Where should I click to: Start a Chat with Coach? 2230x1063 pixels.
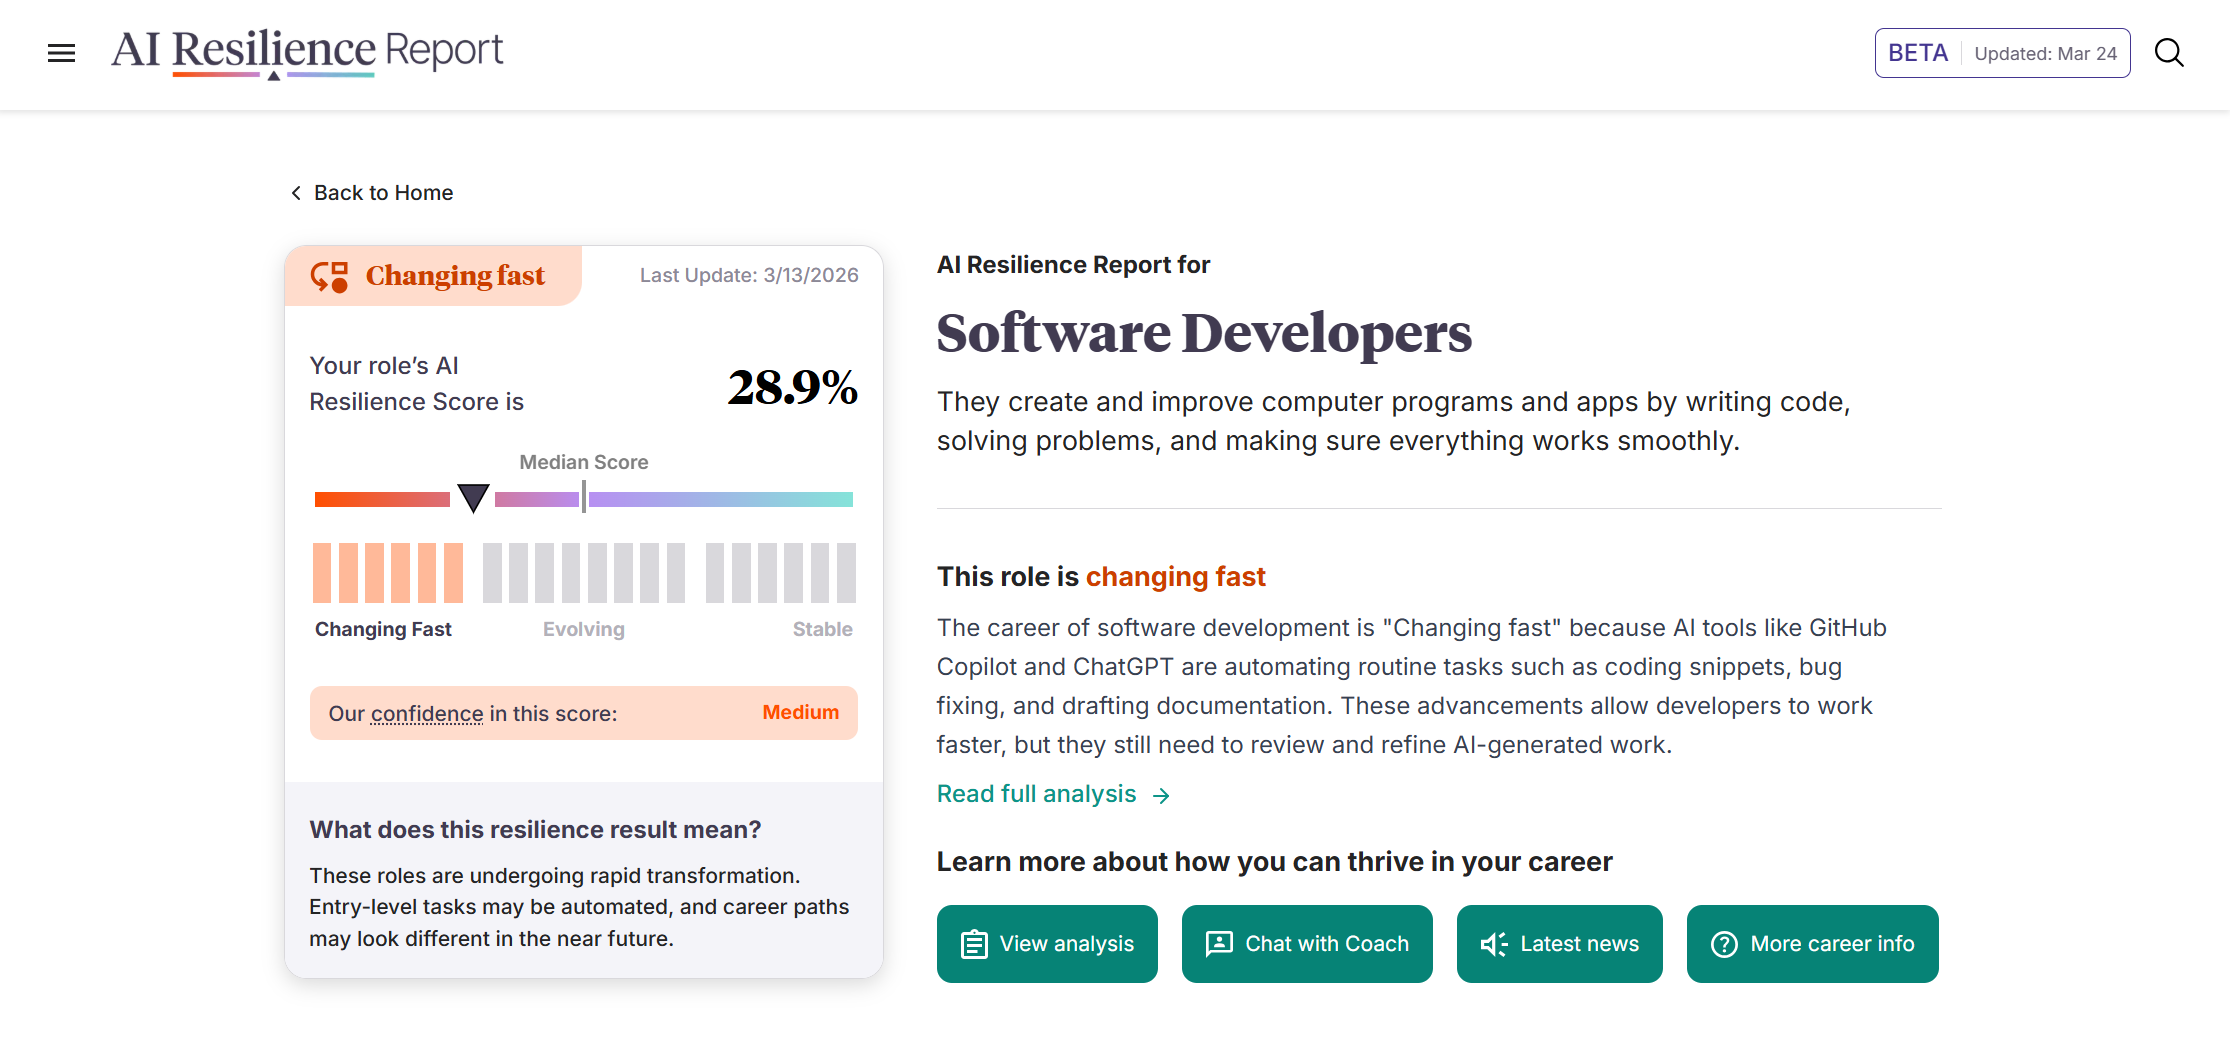click(x=1307, y=943)
